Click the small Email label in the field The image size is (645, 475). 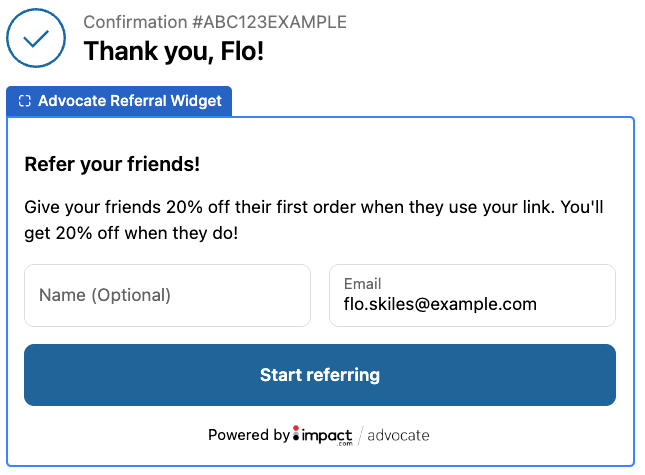point(362,284)
